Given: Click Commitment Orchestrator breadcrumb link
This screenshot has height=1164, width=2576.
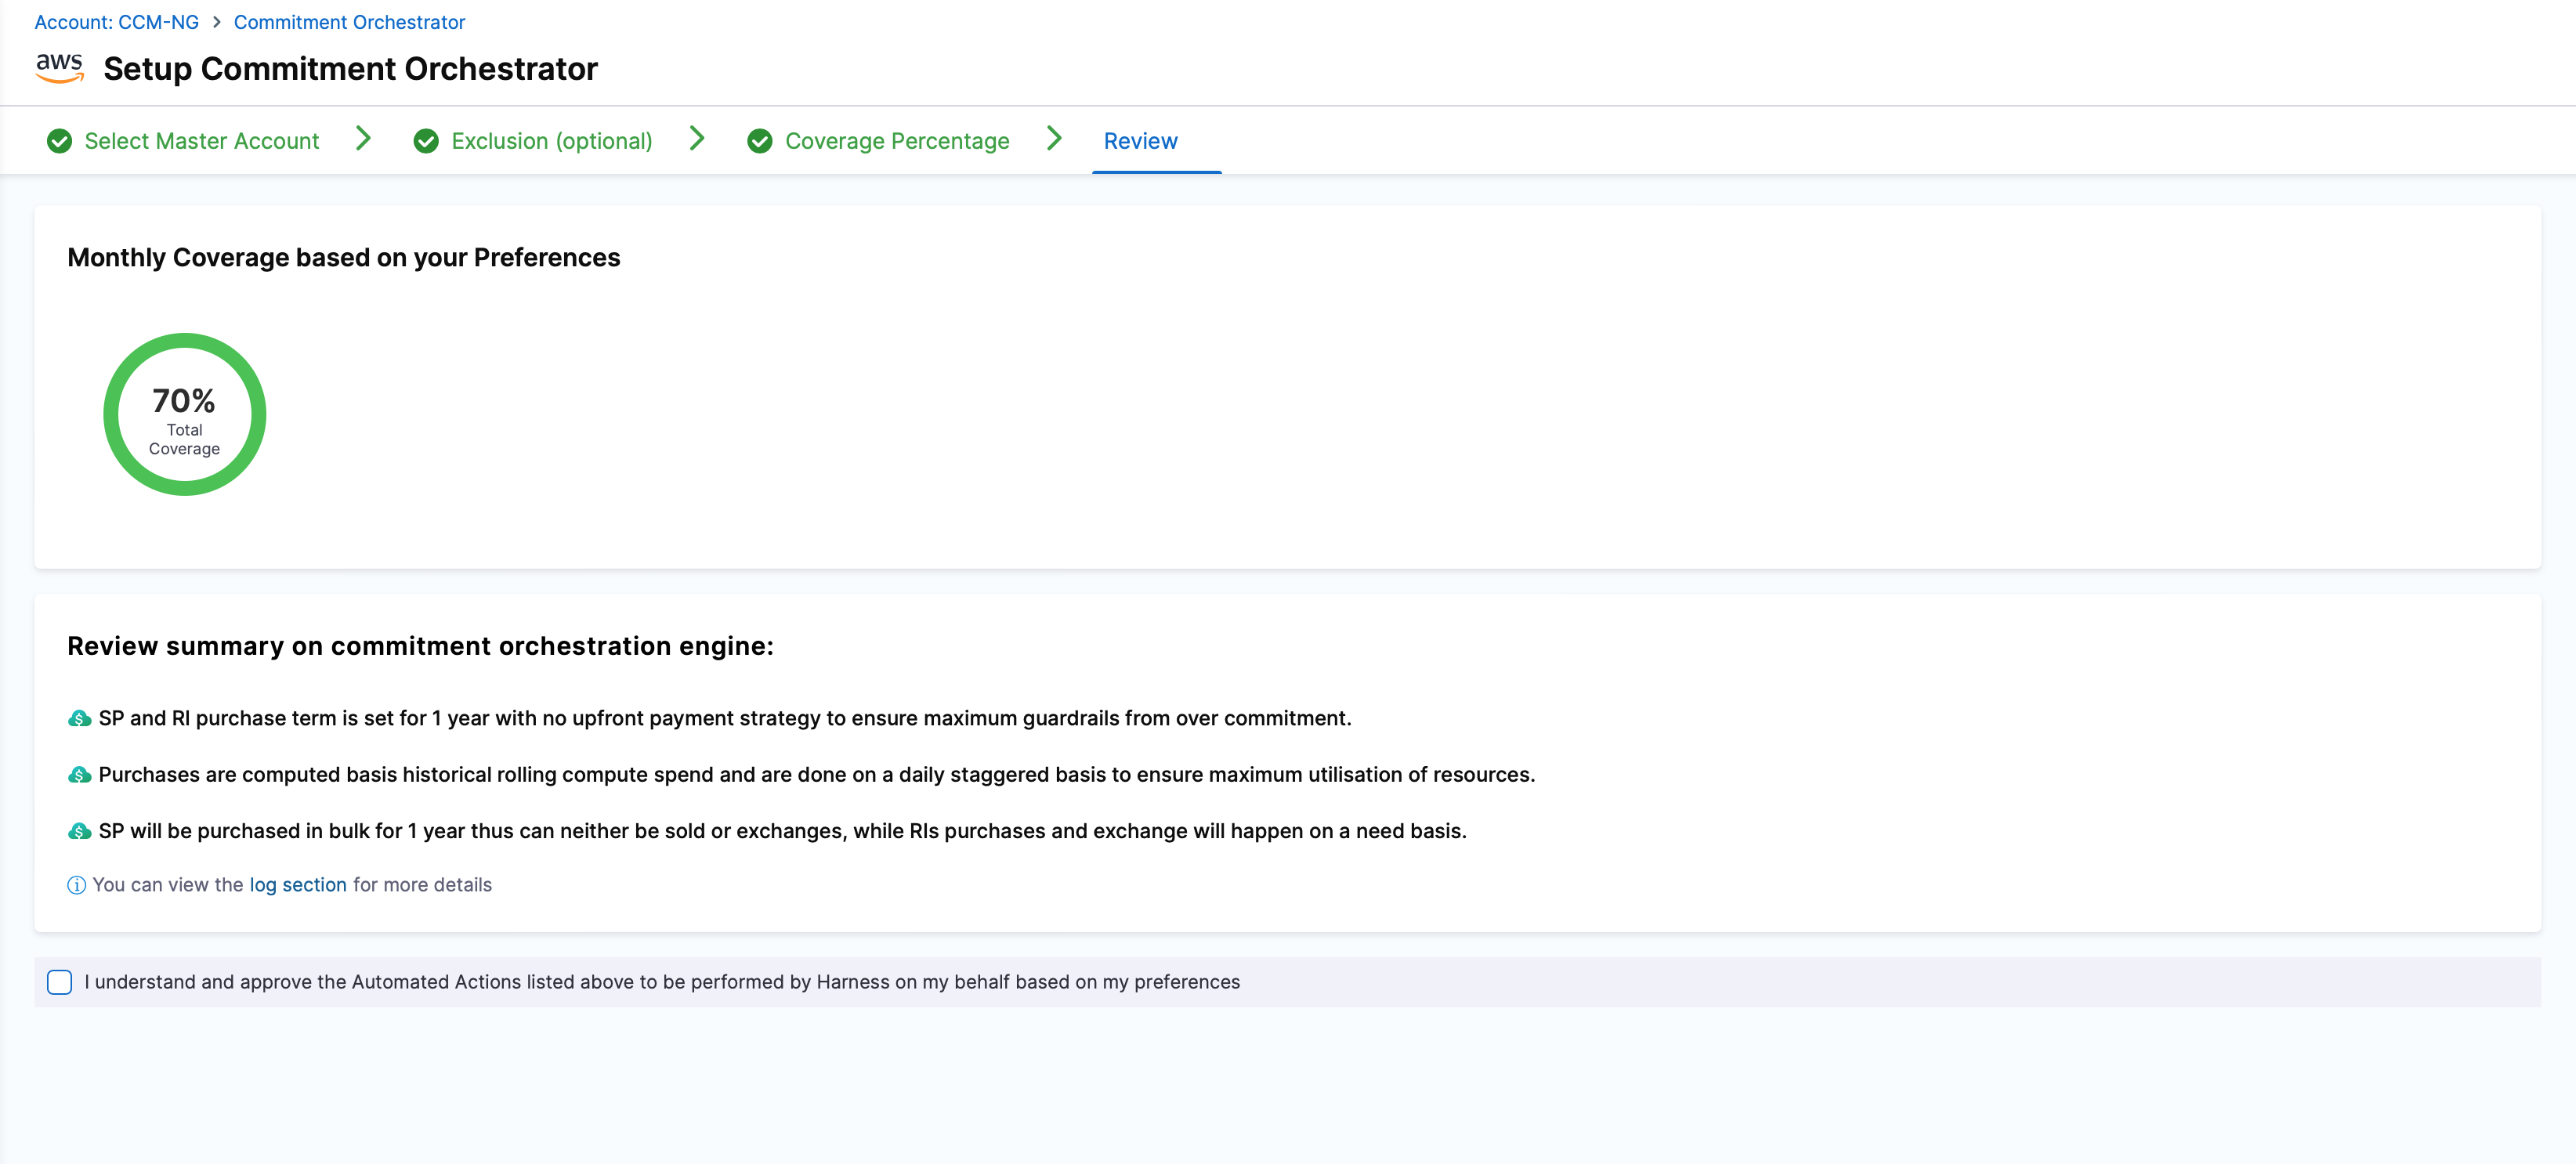Looking at the screenshot, I should 349,22.
